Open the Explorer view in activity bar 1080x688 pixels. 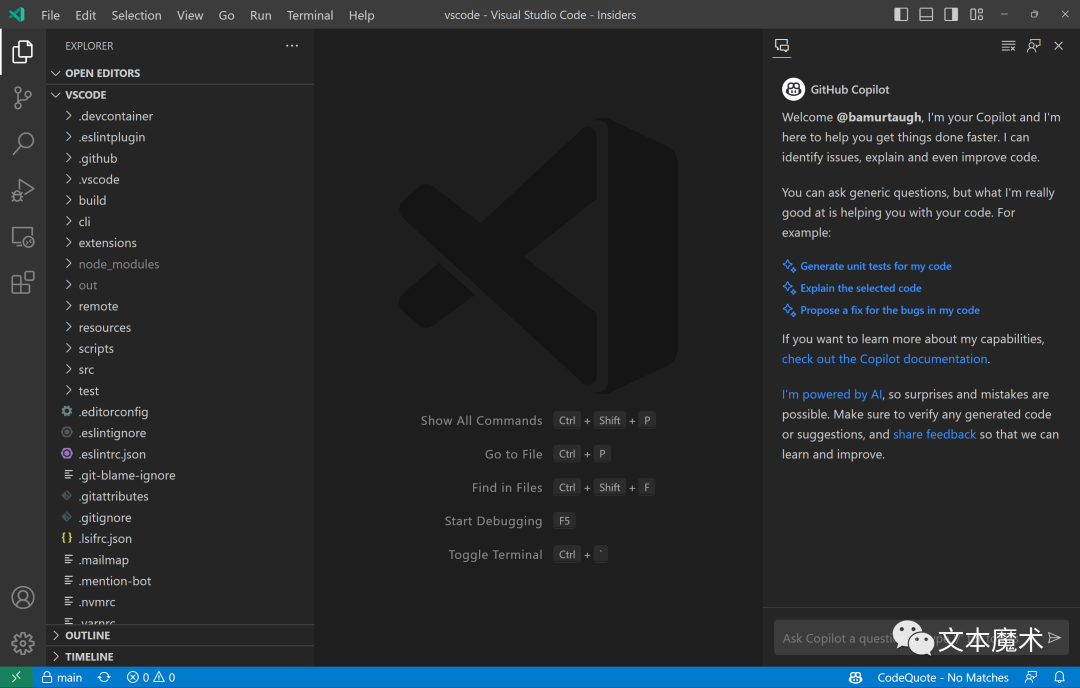click(23, 52)
